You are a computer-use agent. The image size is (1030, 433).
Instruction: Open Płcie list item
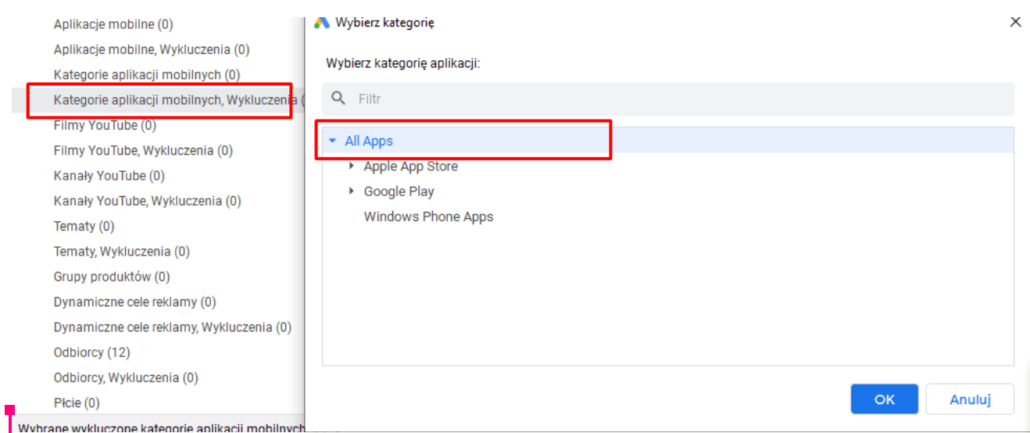pyautogui.click(x=76, y=403)
